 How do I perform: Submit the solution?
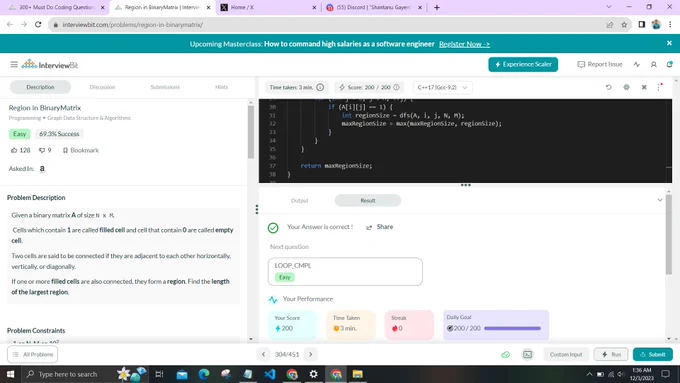(x=653, y=354)
